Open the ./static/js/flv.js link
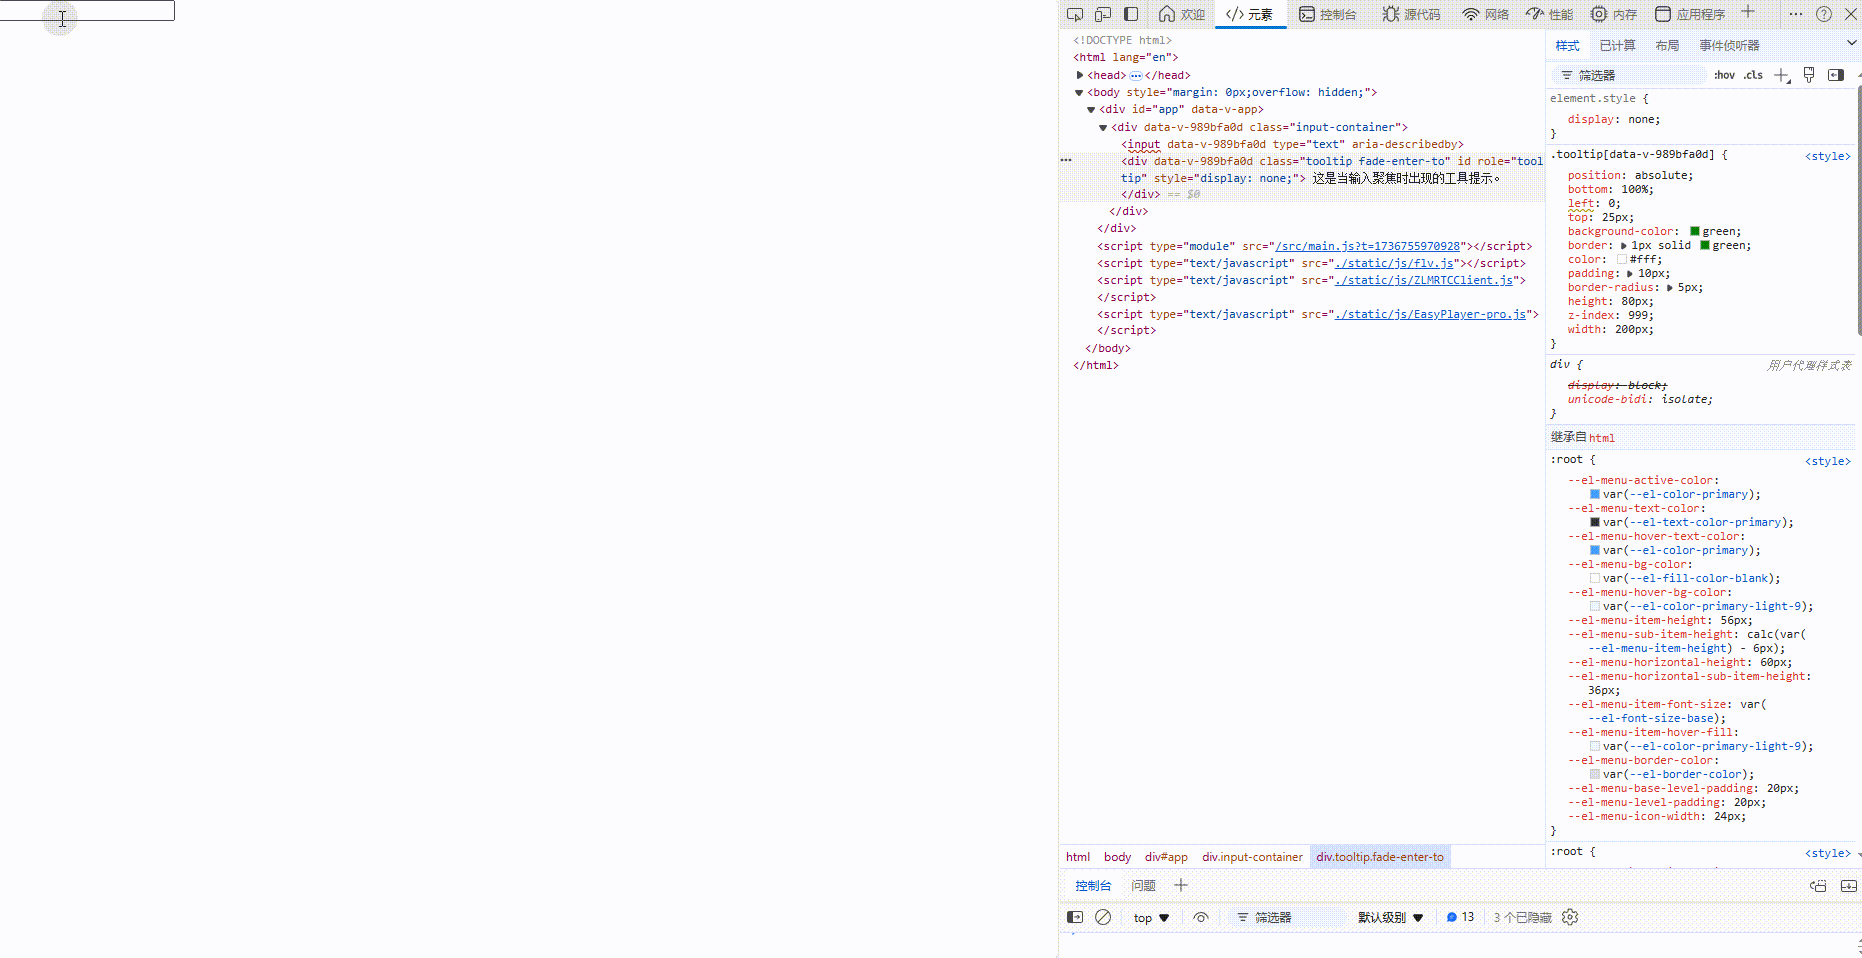 coord(1395,263)
